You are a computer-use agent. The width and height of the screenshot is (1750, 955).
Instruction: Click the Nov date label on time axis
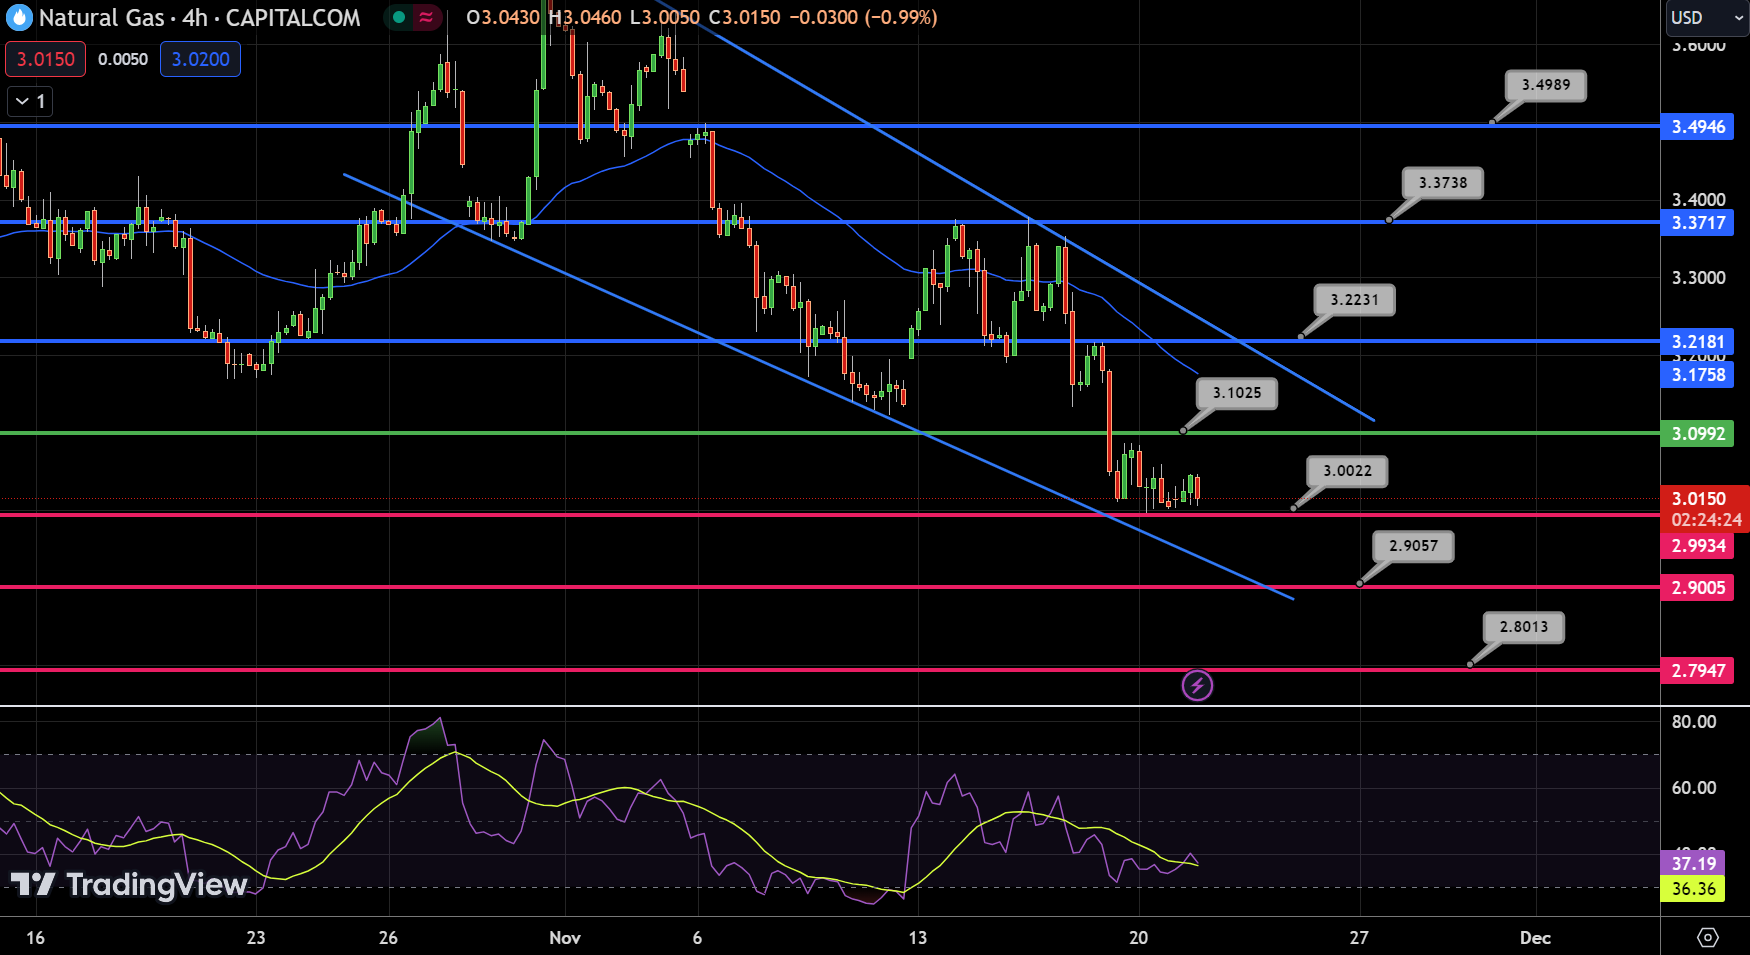point(565,938)
